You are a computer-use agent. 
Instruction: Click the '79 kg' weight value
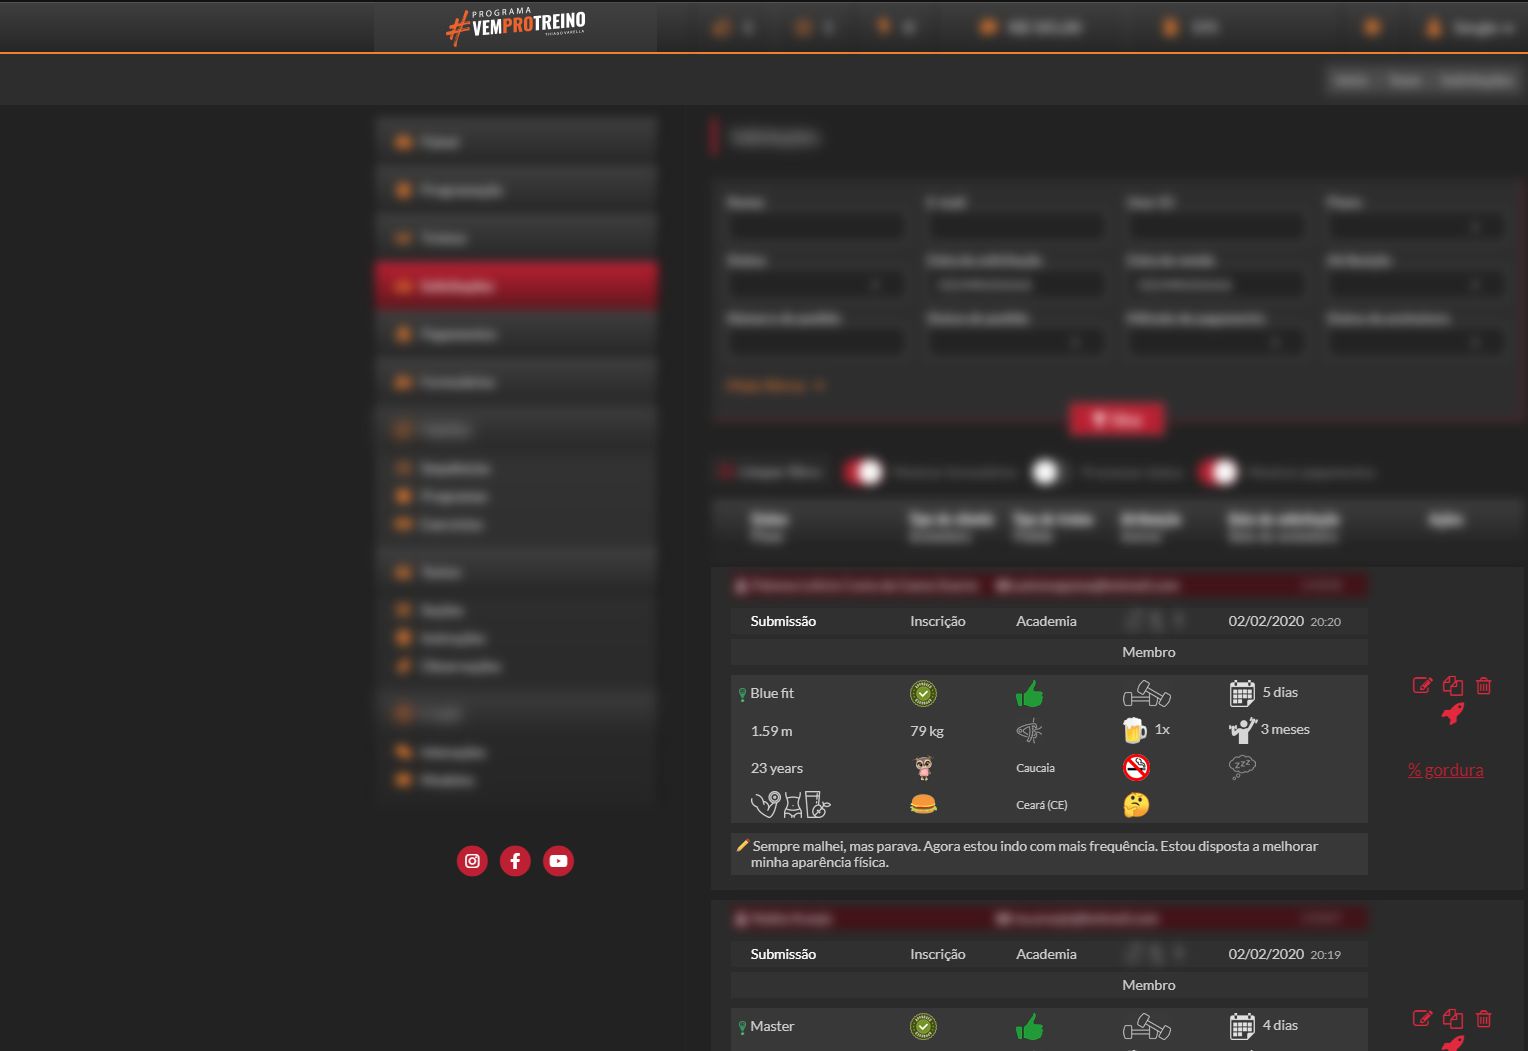click(x=927, y=731)
